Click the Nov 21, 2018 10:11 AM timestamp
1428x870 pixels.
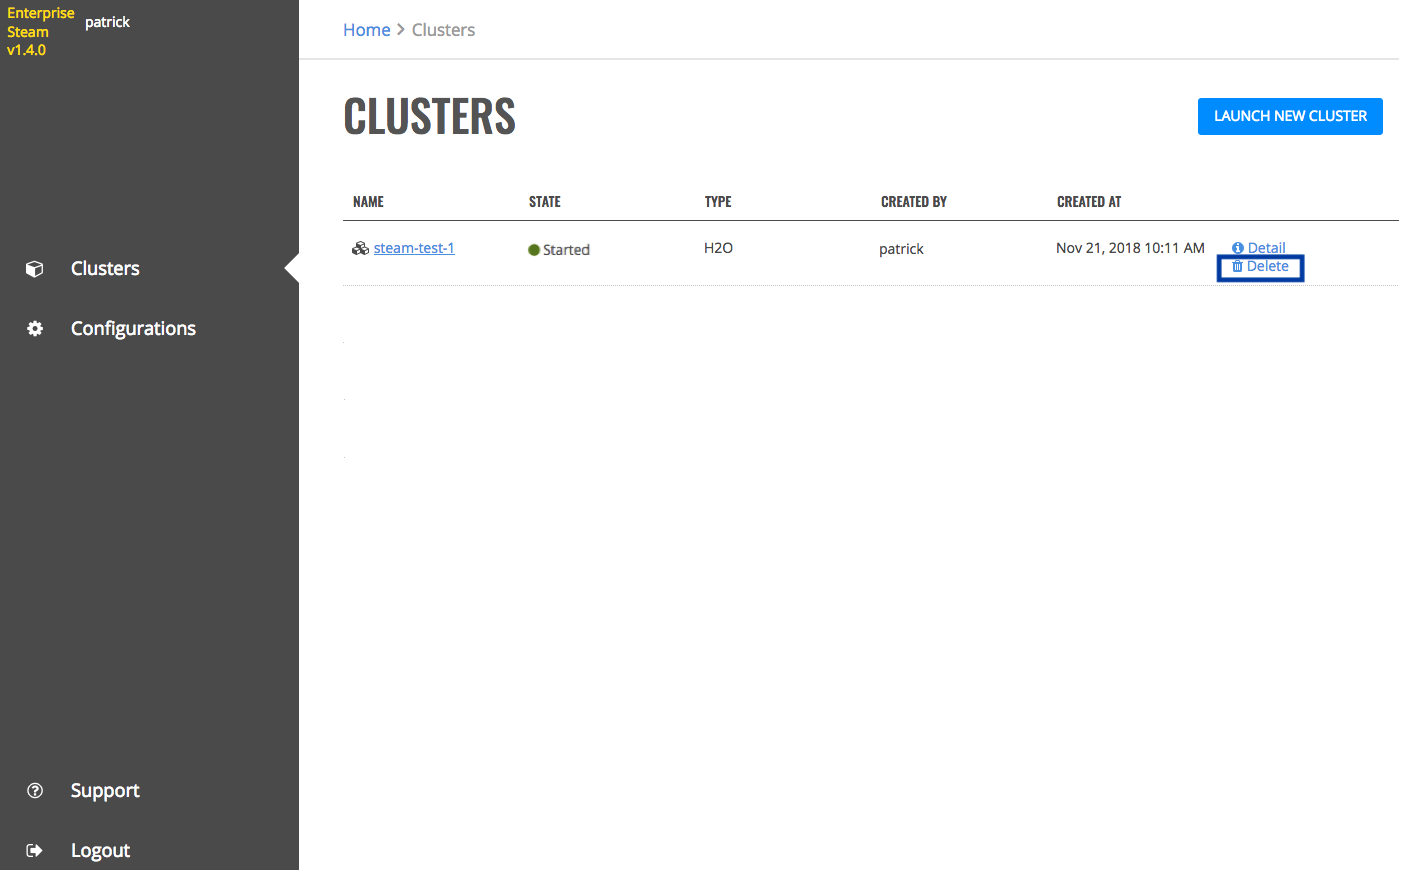1130,248
